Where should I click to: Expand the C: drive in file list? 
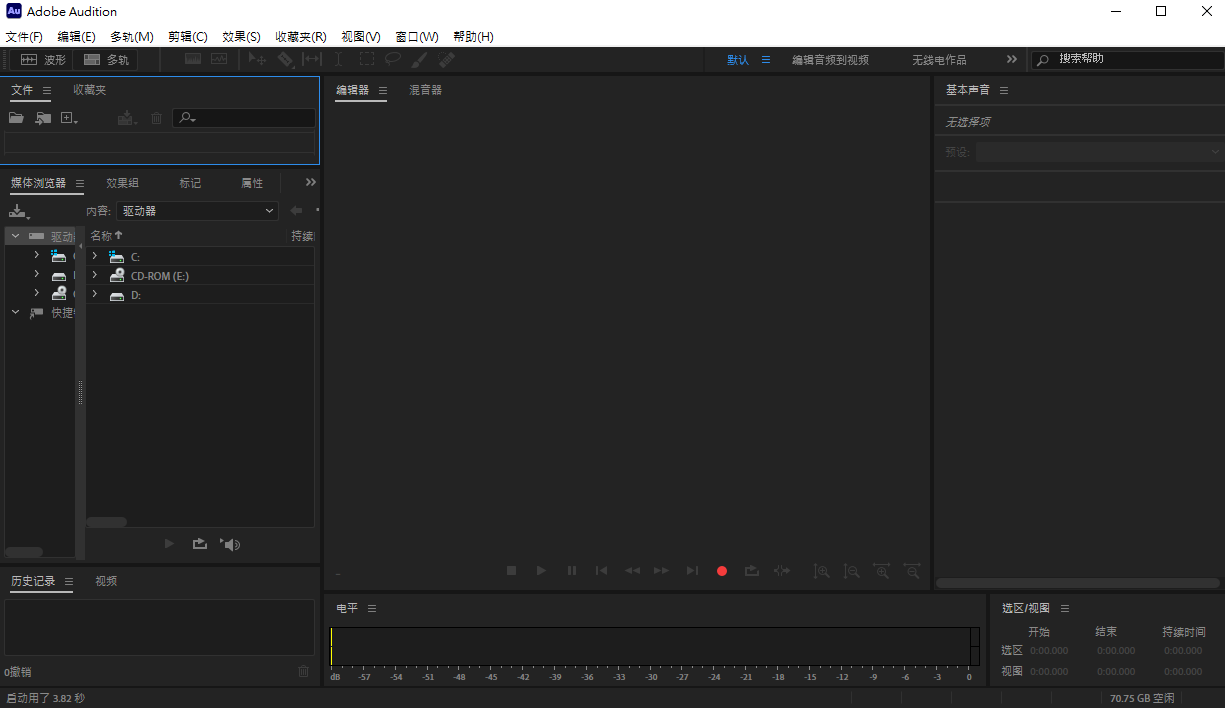pyautogui.click(x=95, y=257)
